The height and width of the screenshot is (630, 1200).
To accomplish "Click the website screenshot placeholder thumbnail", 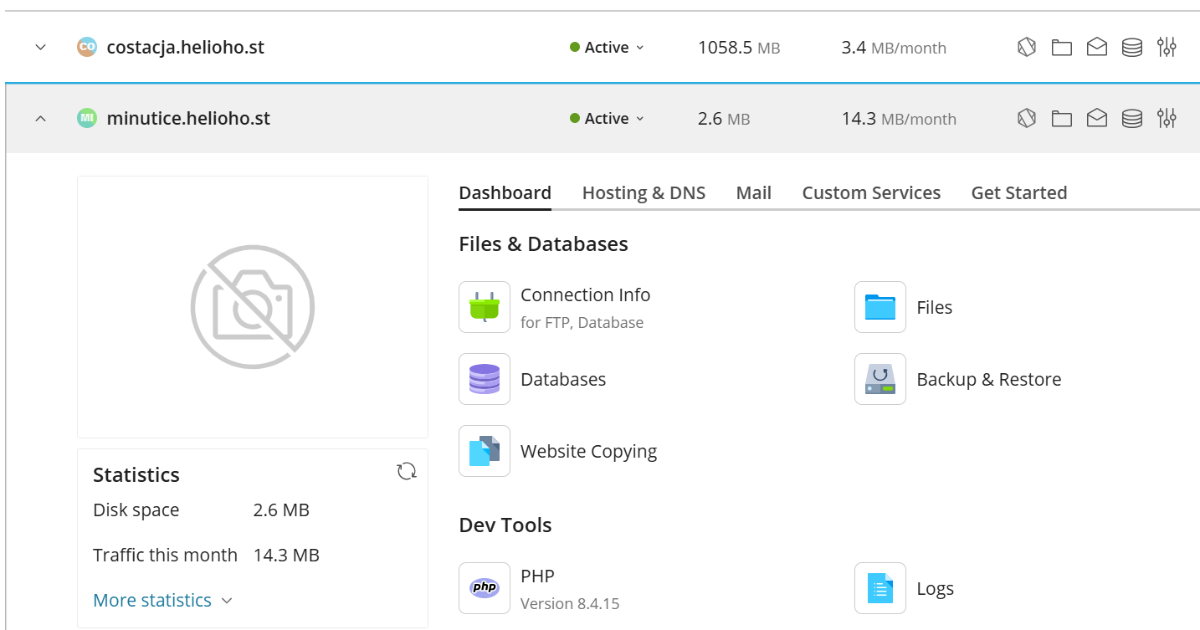I will click(x=252, y=307).
